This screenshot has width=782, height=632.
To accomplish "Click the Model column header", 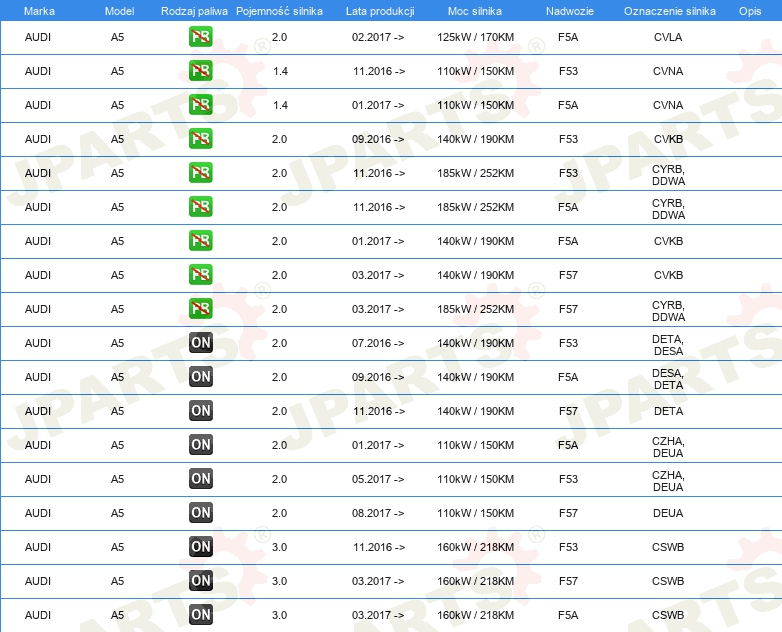I will click(119, 11).
